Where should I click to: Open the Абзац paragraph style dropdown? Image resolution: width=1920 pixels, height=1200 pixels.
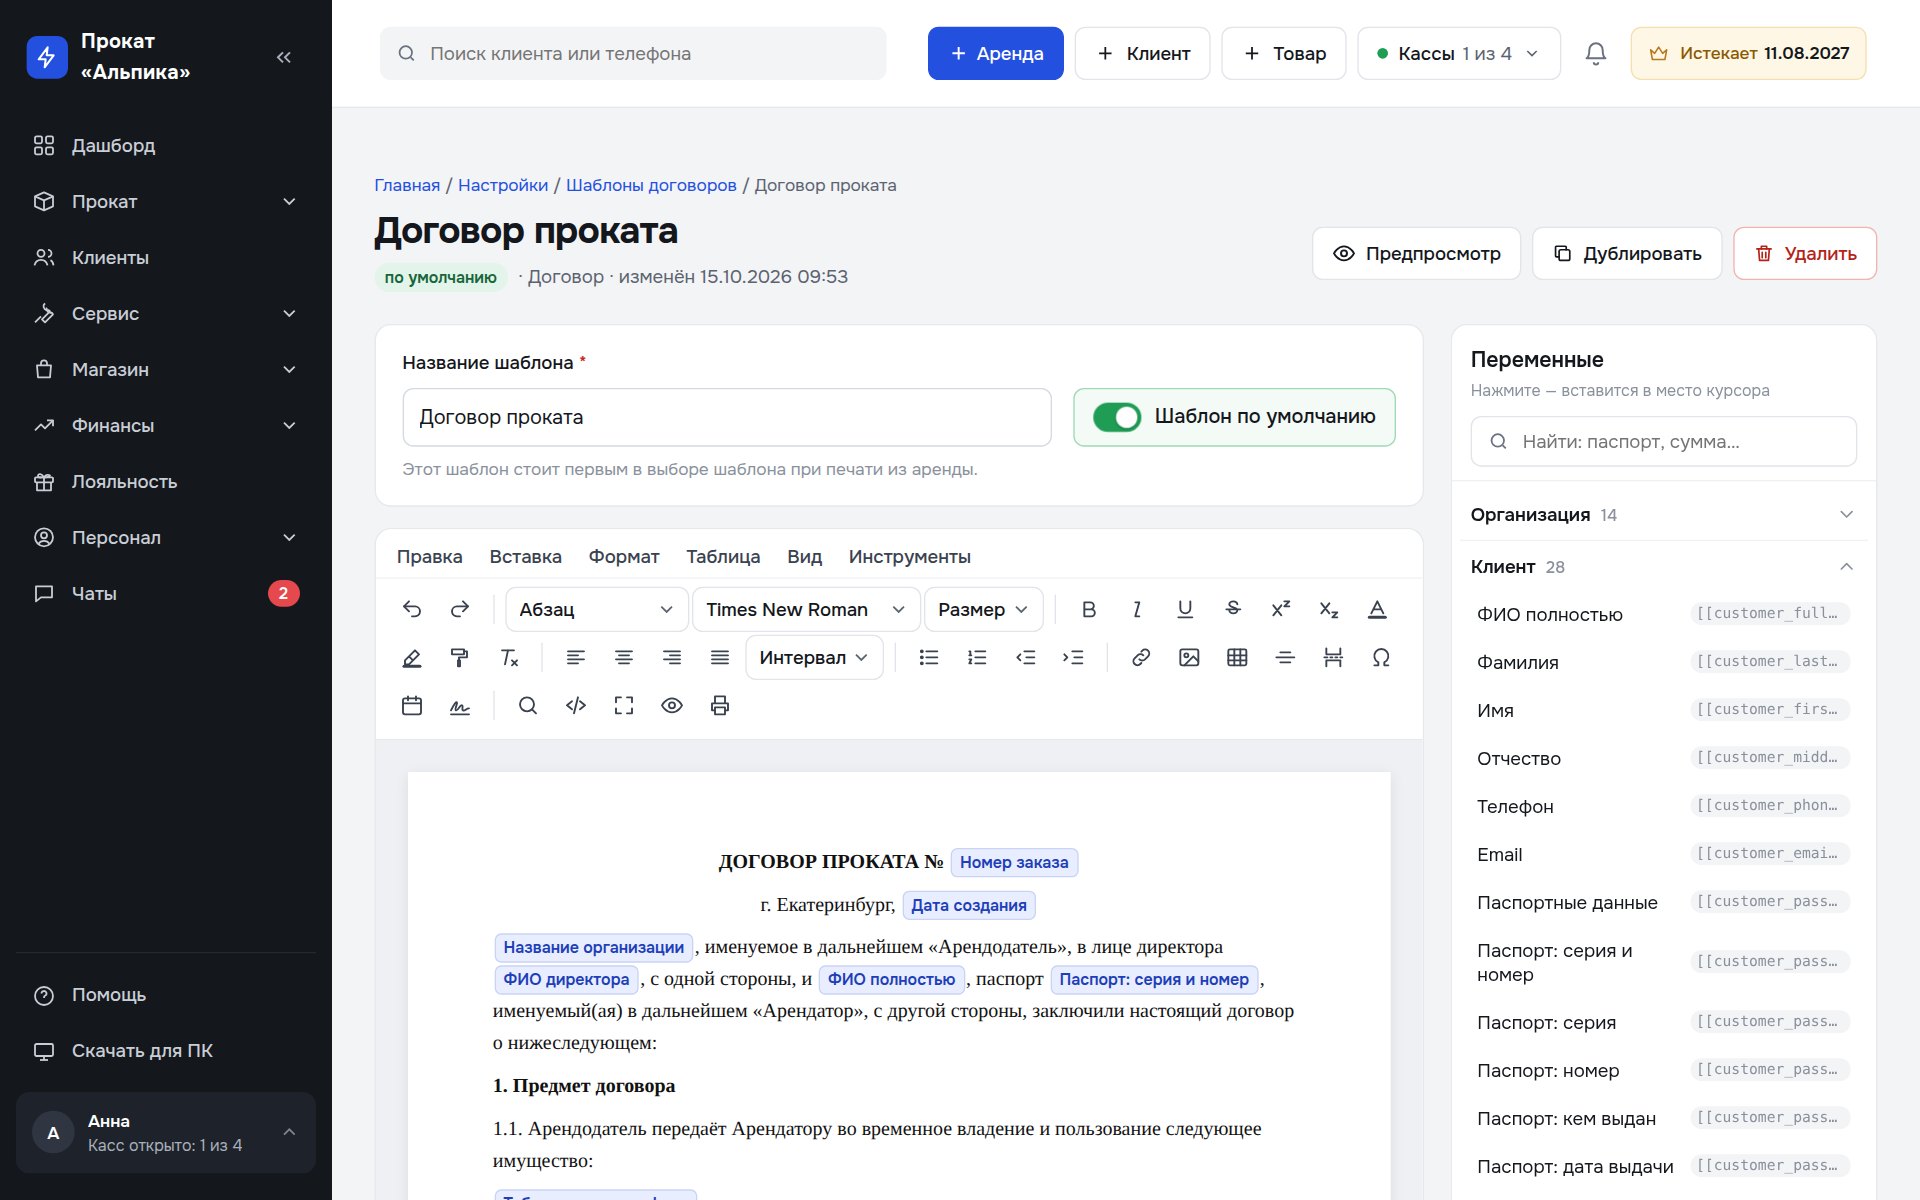pyautogui.click(x=596, y=609)
